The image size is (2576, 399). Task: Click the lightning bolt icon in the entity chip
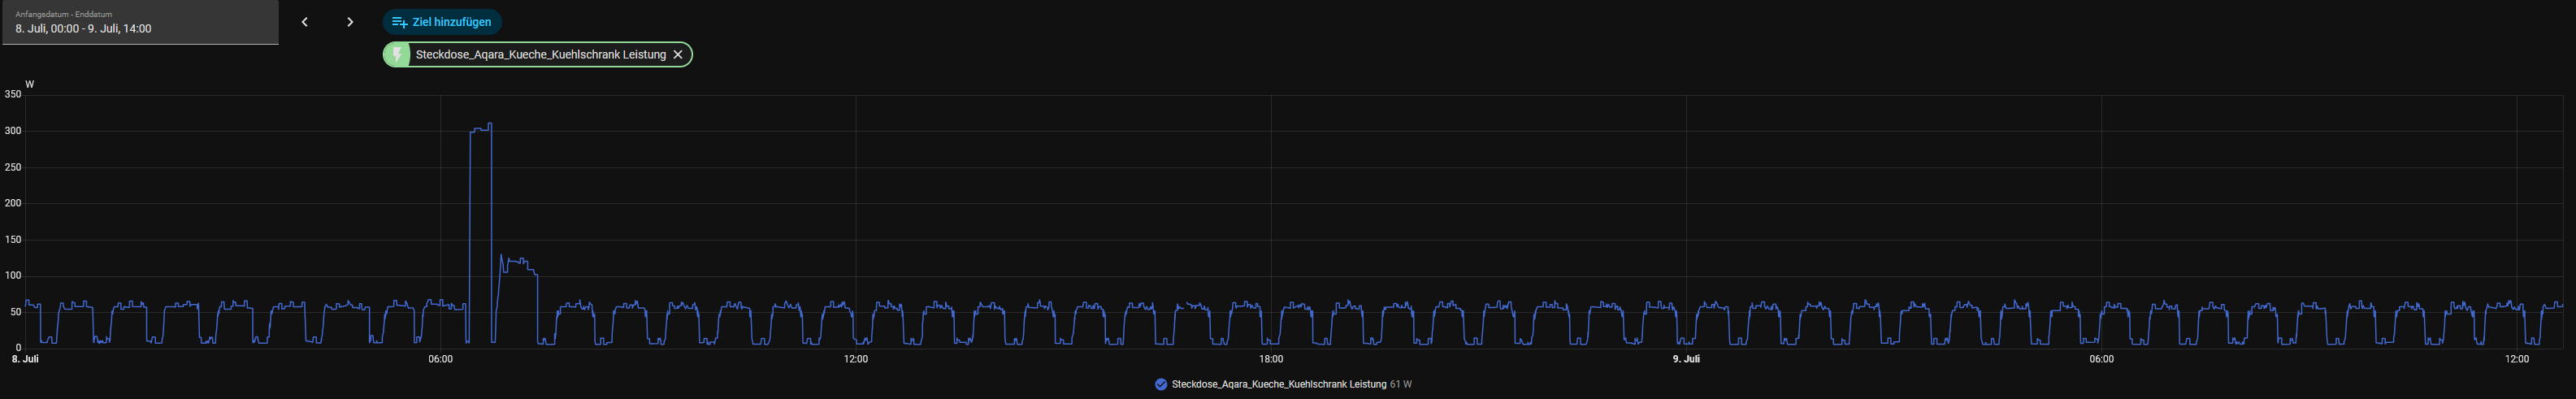click(x=397, y=55)
